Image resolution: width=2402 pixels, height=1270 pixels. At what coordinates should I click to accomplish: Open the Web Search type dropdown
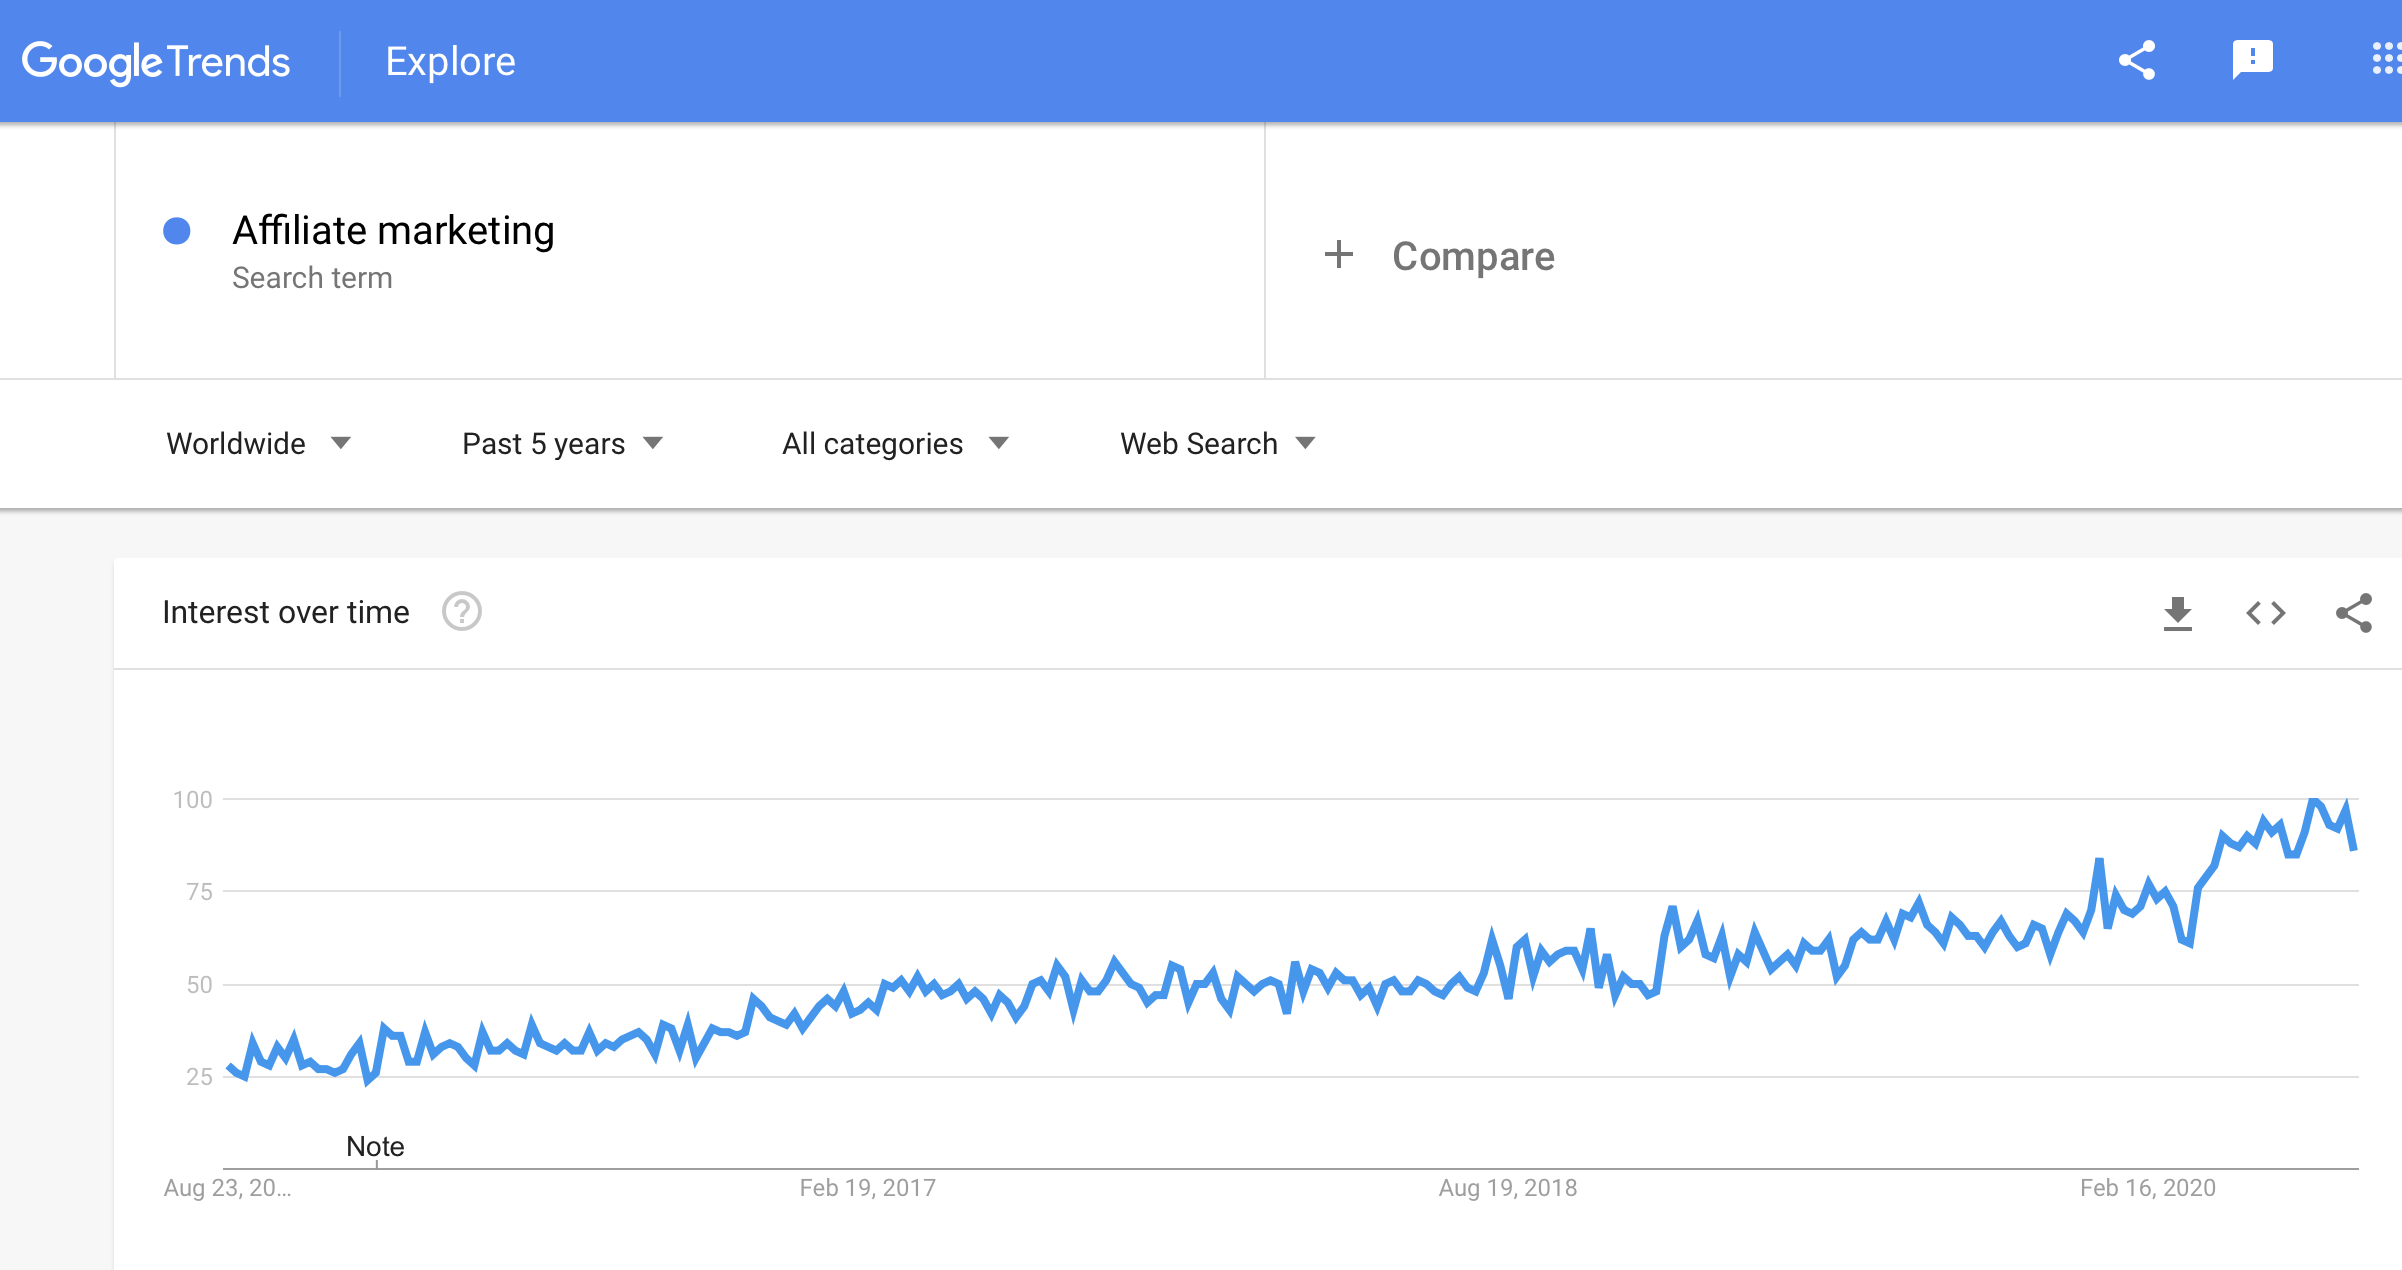coord(1218,444)
